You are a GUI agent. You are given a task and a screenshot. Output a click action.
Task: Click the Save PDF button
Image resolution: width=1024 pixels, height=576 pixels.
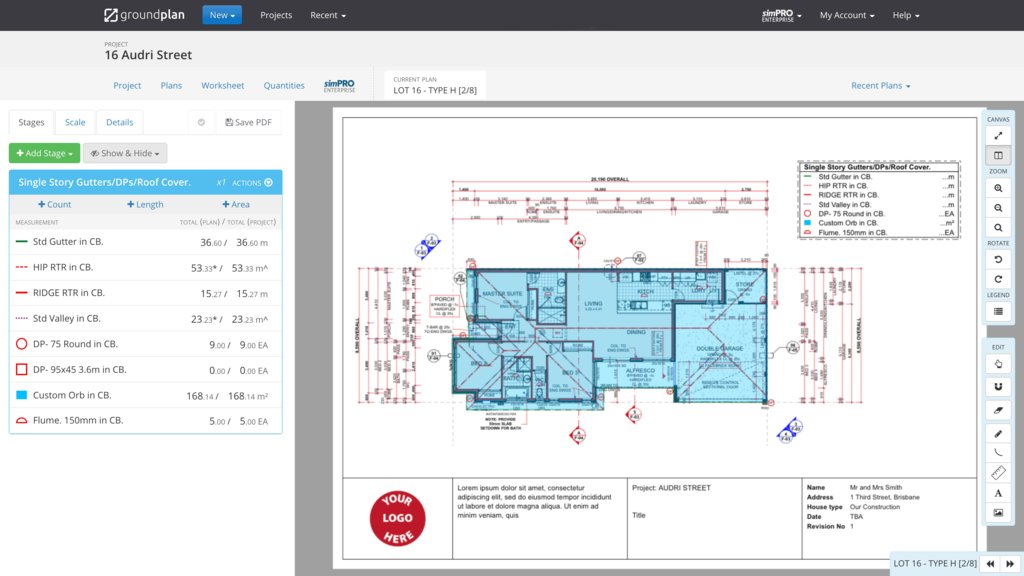point(248,121)
